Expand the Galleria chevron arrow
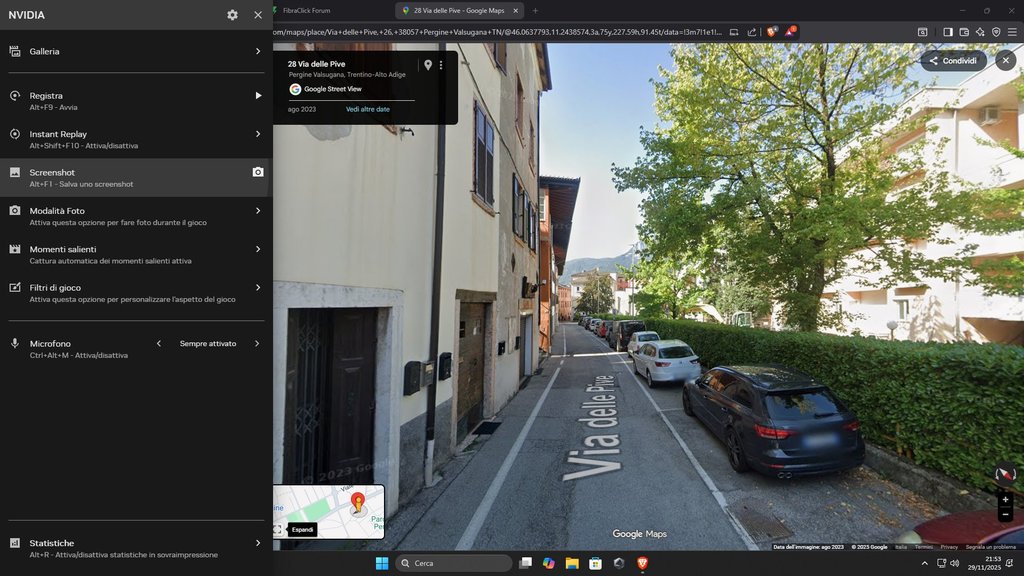The image size is (1024, 576). (258, 51)
